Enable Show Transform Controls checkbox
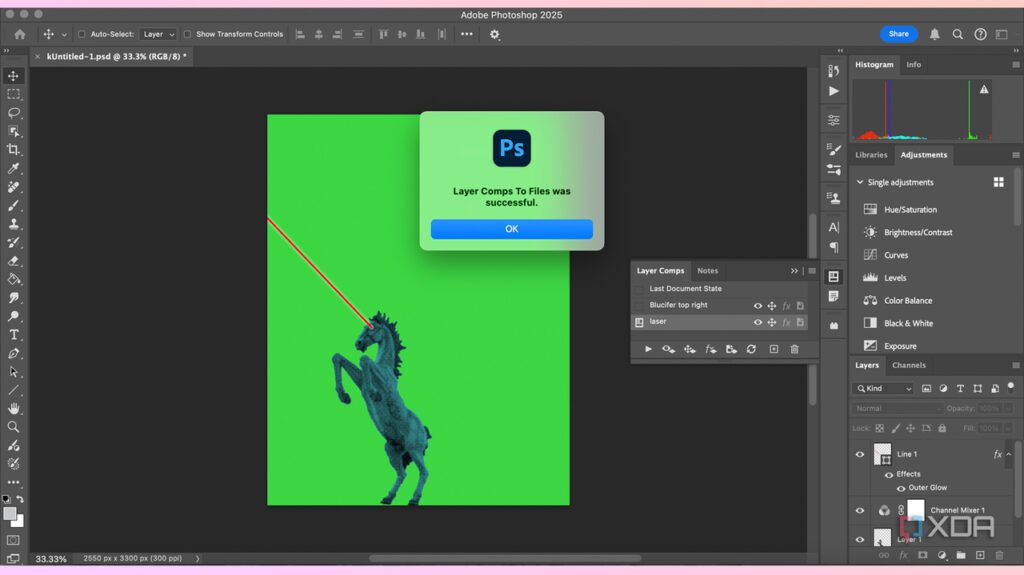Image resolution: width=1024 pixels, height=575 pixels. pos(187,34)
